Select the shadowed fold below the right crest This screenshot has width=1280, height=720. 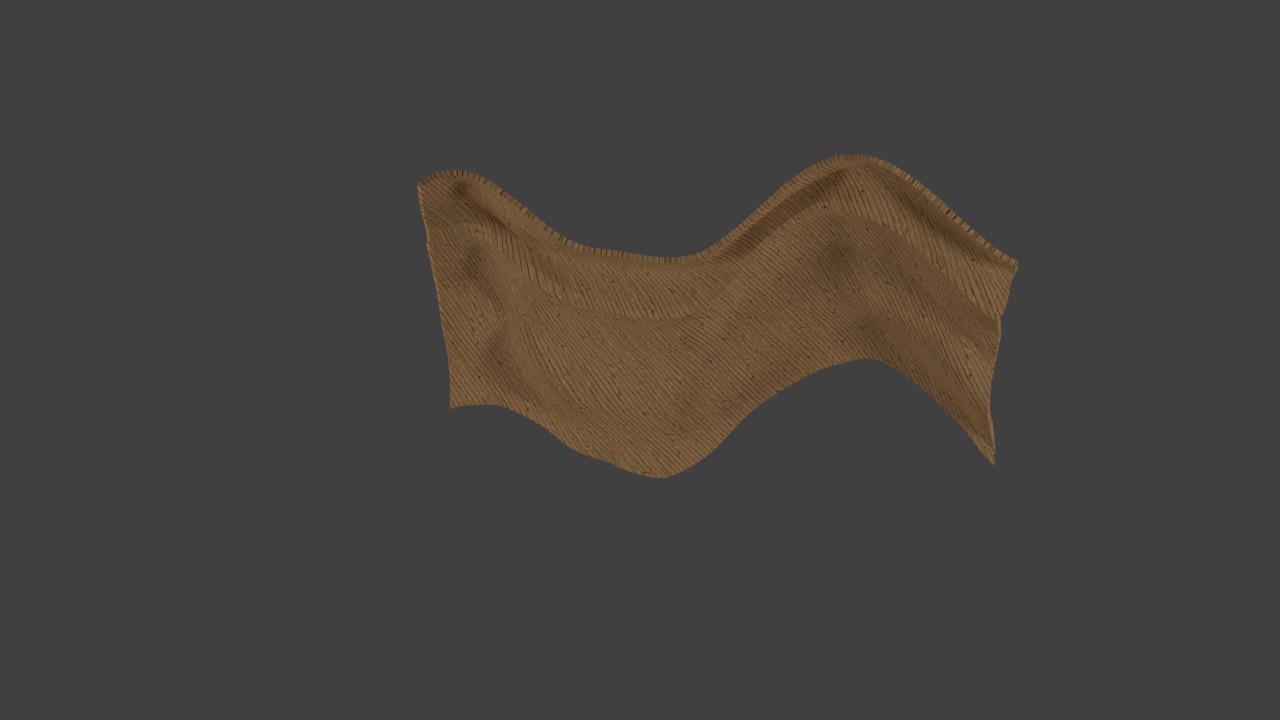click(835, 258)
